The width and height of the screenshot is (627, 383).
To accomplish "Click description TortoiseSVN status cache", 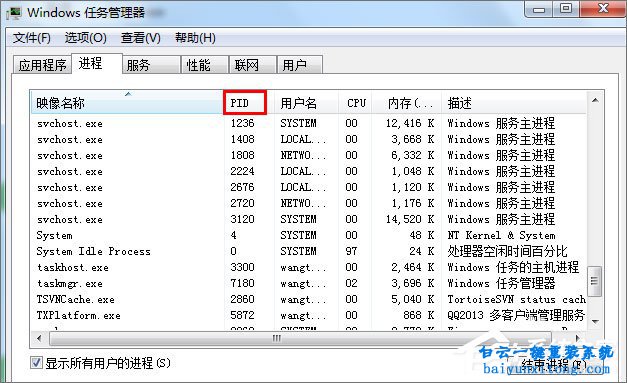I will [516, 299].
